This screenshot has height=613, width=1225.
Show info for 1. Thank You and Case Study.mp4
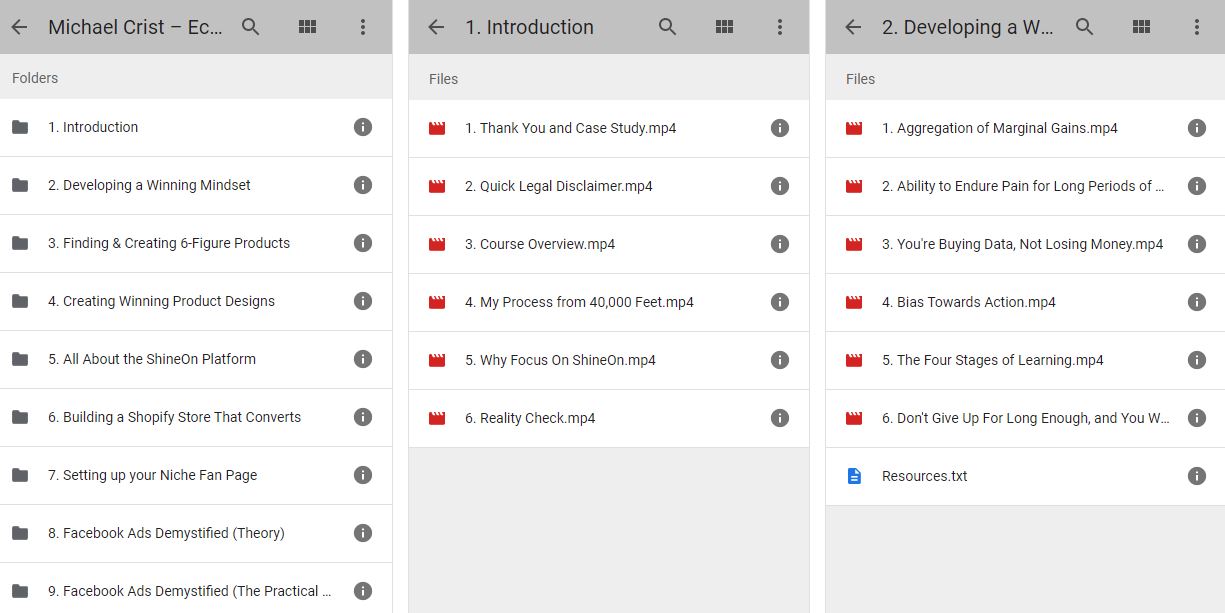point(780,128)
